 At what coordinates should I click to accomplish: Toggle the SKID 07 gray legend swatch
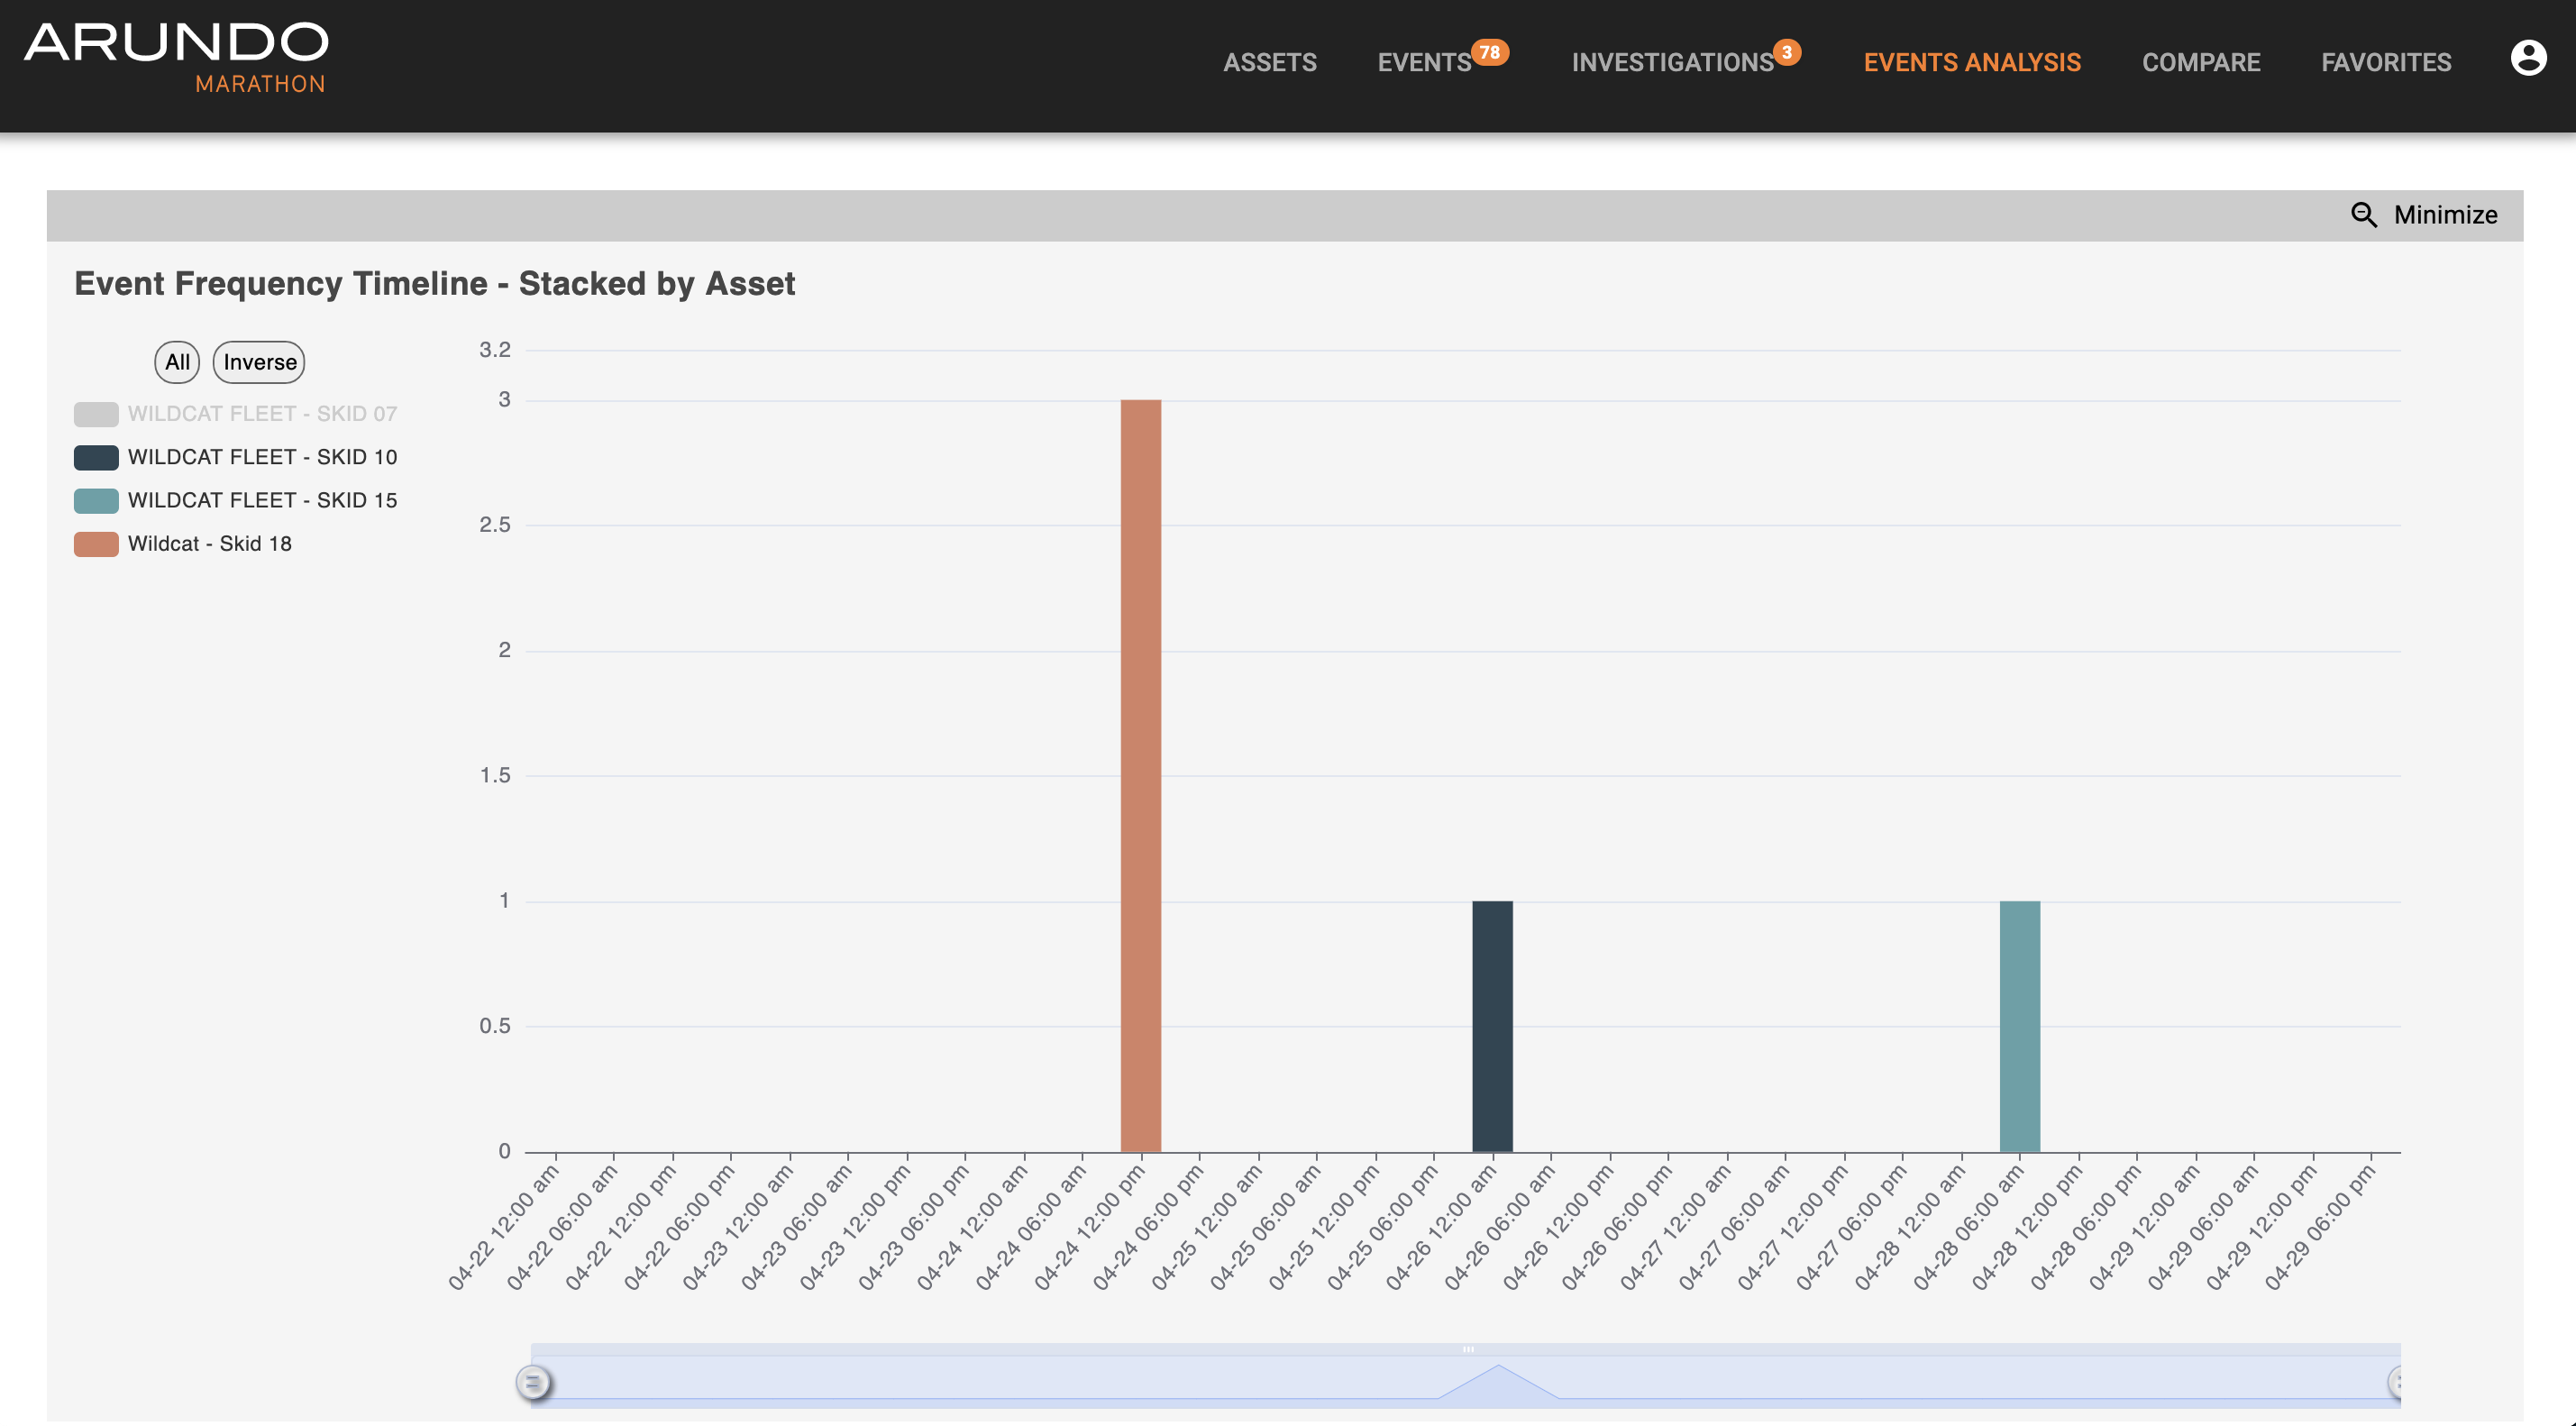point(96,414)
